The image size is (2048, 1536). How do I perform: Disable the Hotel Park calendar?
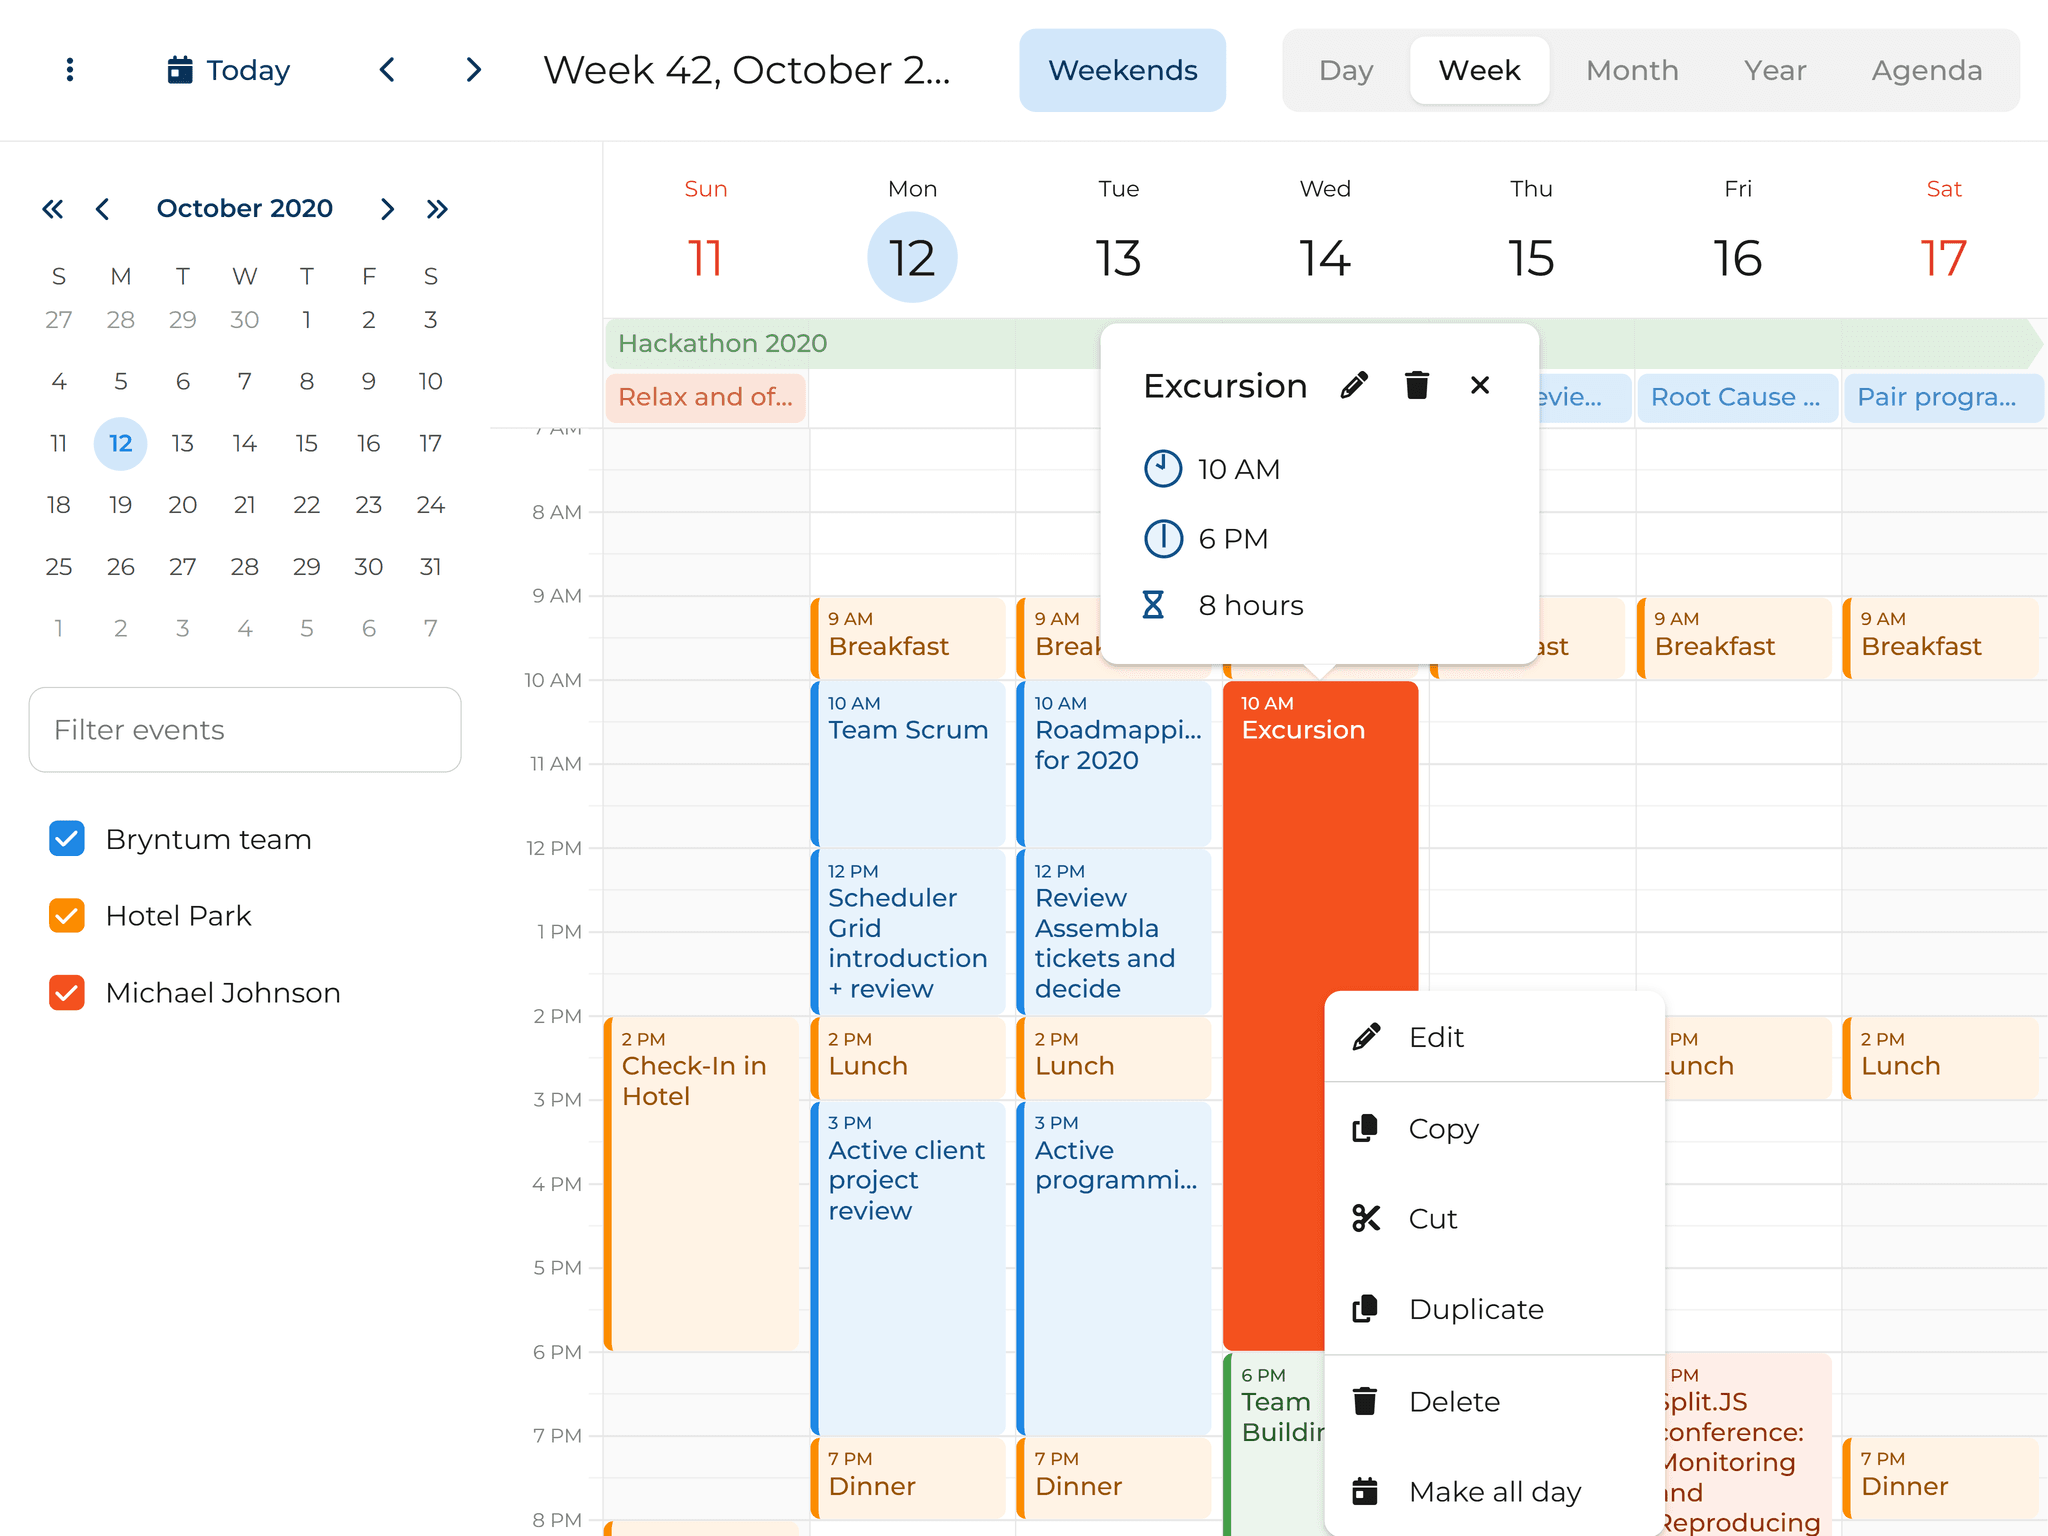66,915
